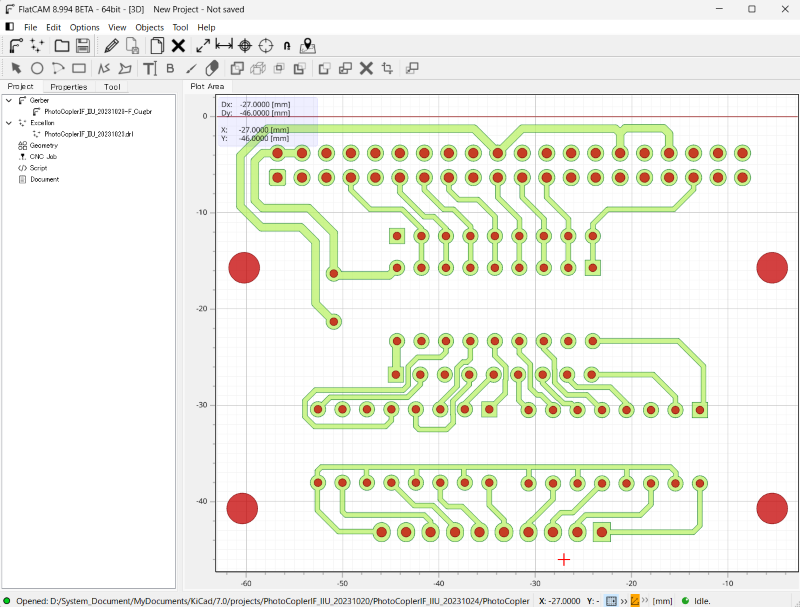Open the Tool tab

(x=112, y=87)
